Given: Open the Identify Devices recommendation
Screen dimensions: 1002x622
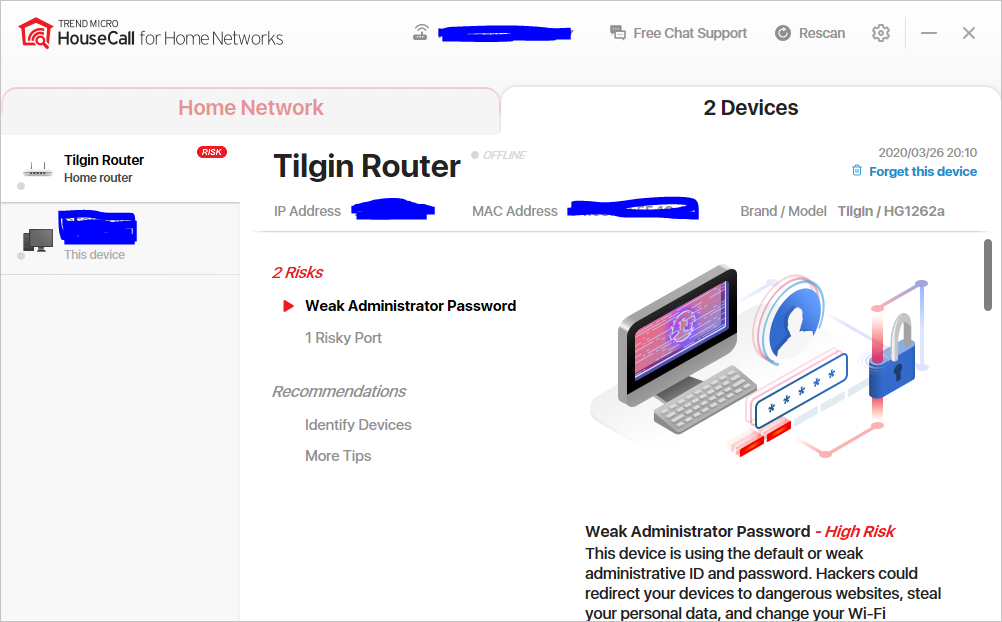Looking at the screenshot, I should 358,424.
